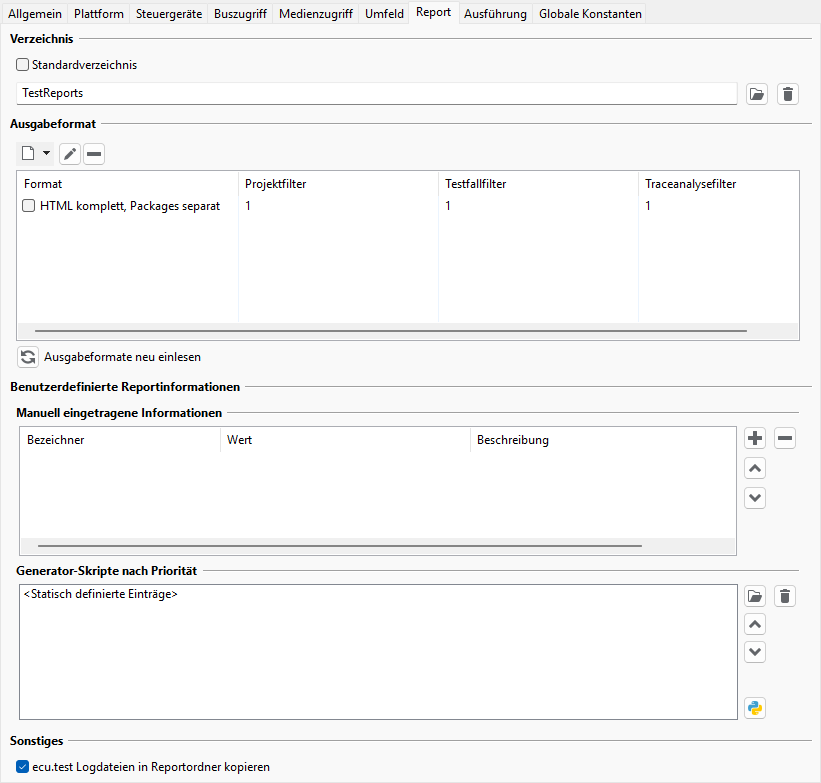Open the Plattform tab
Screen dimensions: 821x783
click(99, 14)
